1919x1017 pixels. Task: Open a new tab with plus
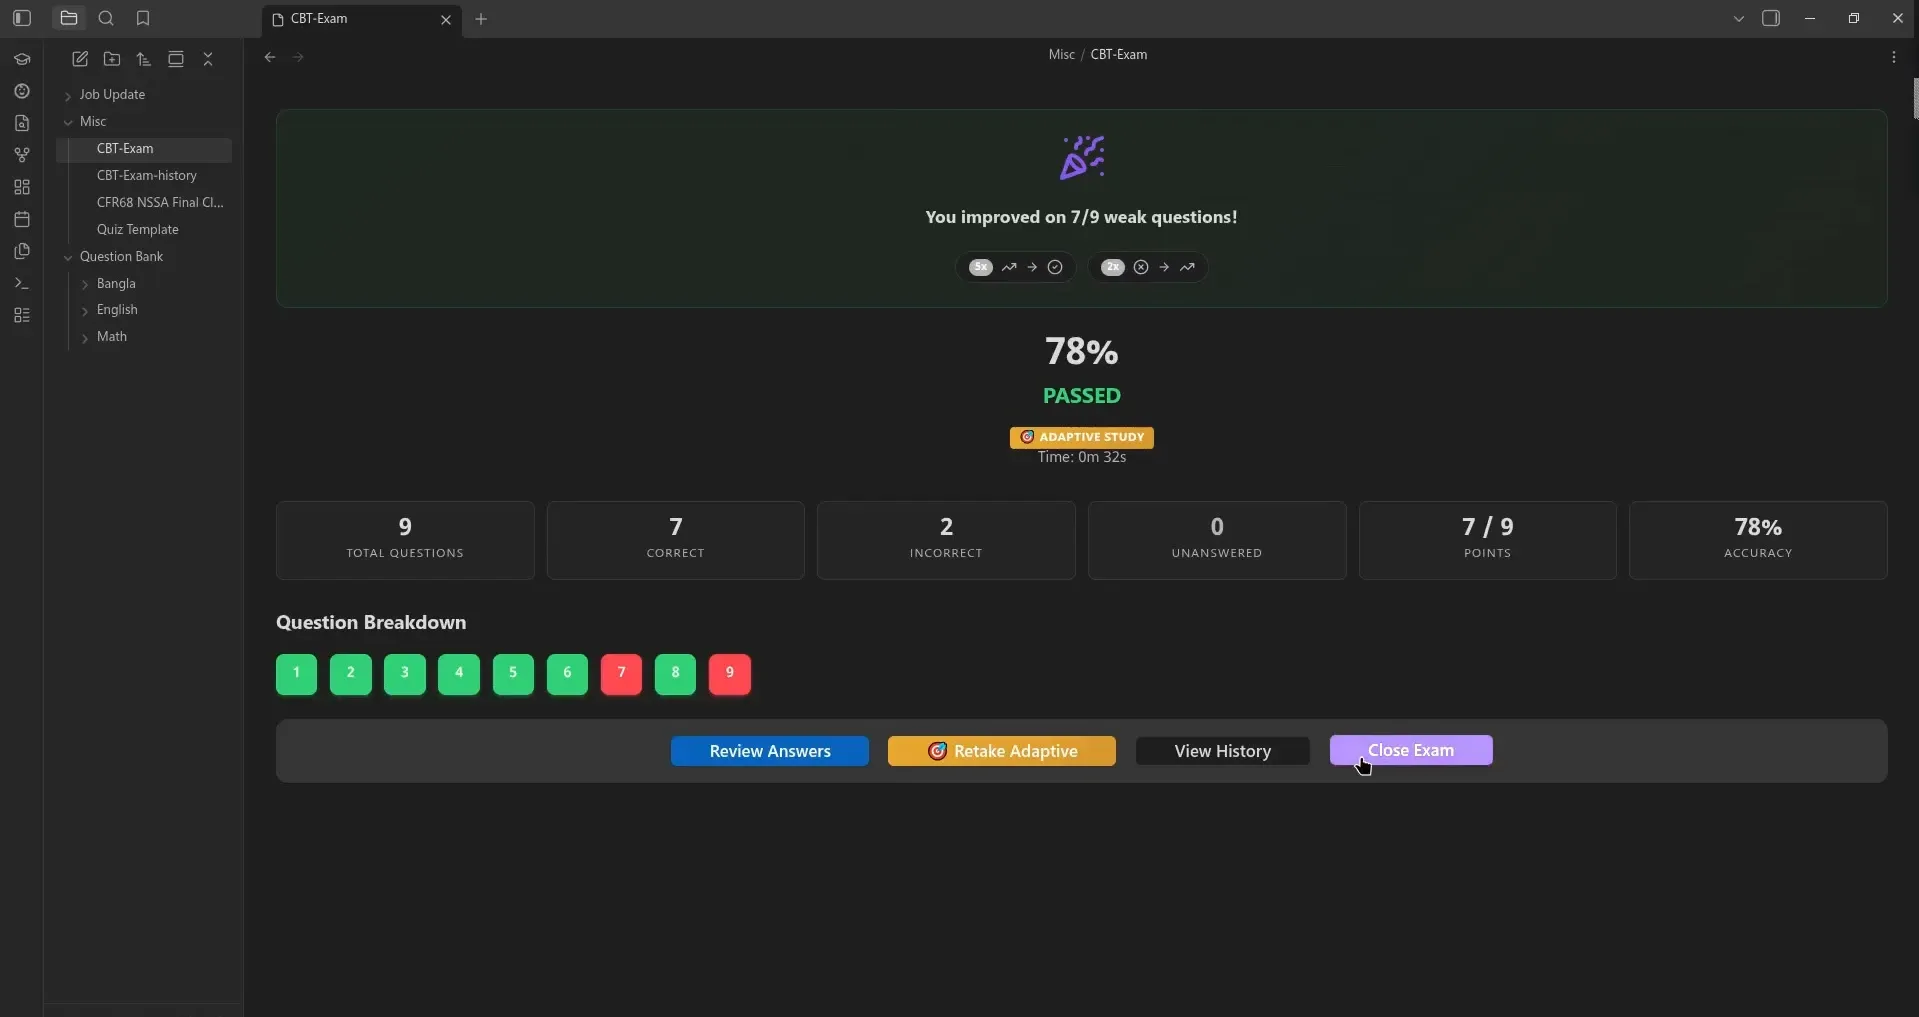481,19
